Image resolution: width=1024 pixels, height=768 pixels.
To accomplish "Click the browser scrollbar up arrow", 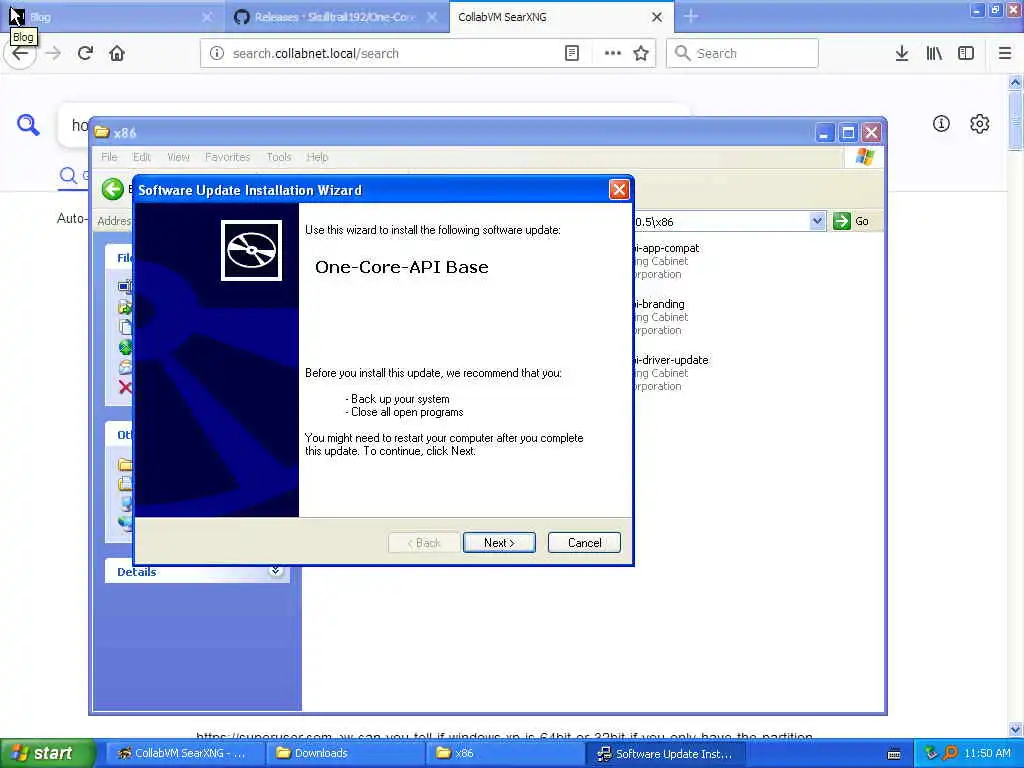I will tap(1015, 82).
